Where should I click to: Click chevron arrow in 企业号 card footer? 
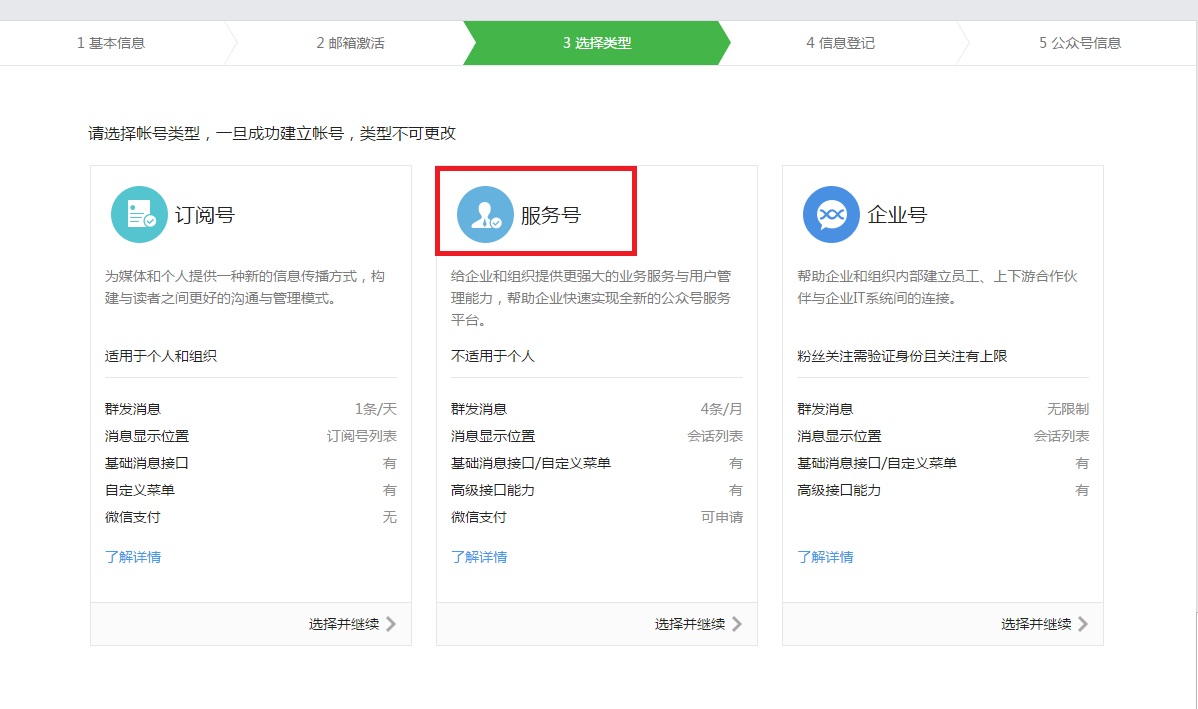point(1083,624)
